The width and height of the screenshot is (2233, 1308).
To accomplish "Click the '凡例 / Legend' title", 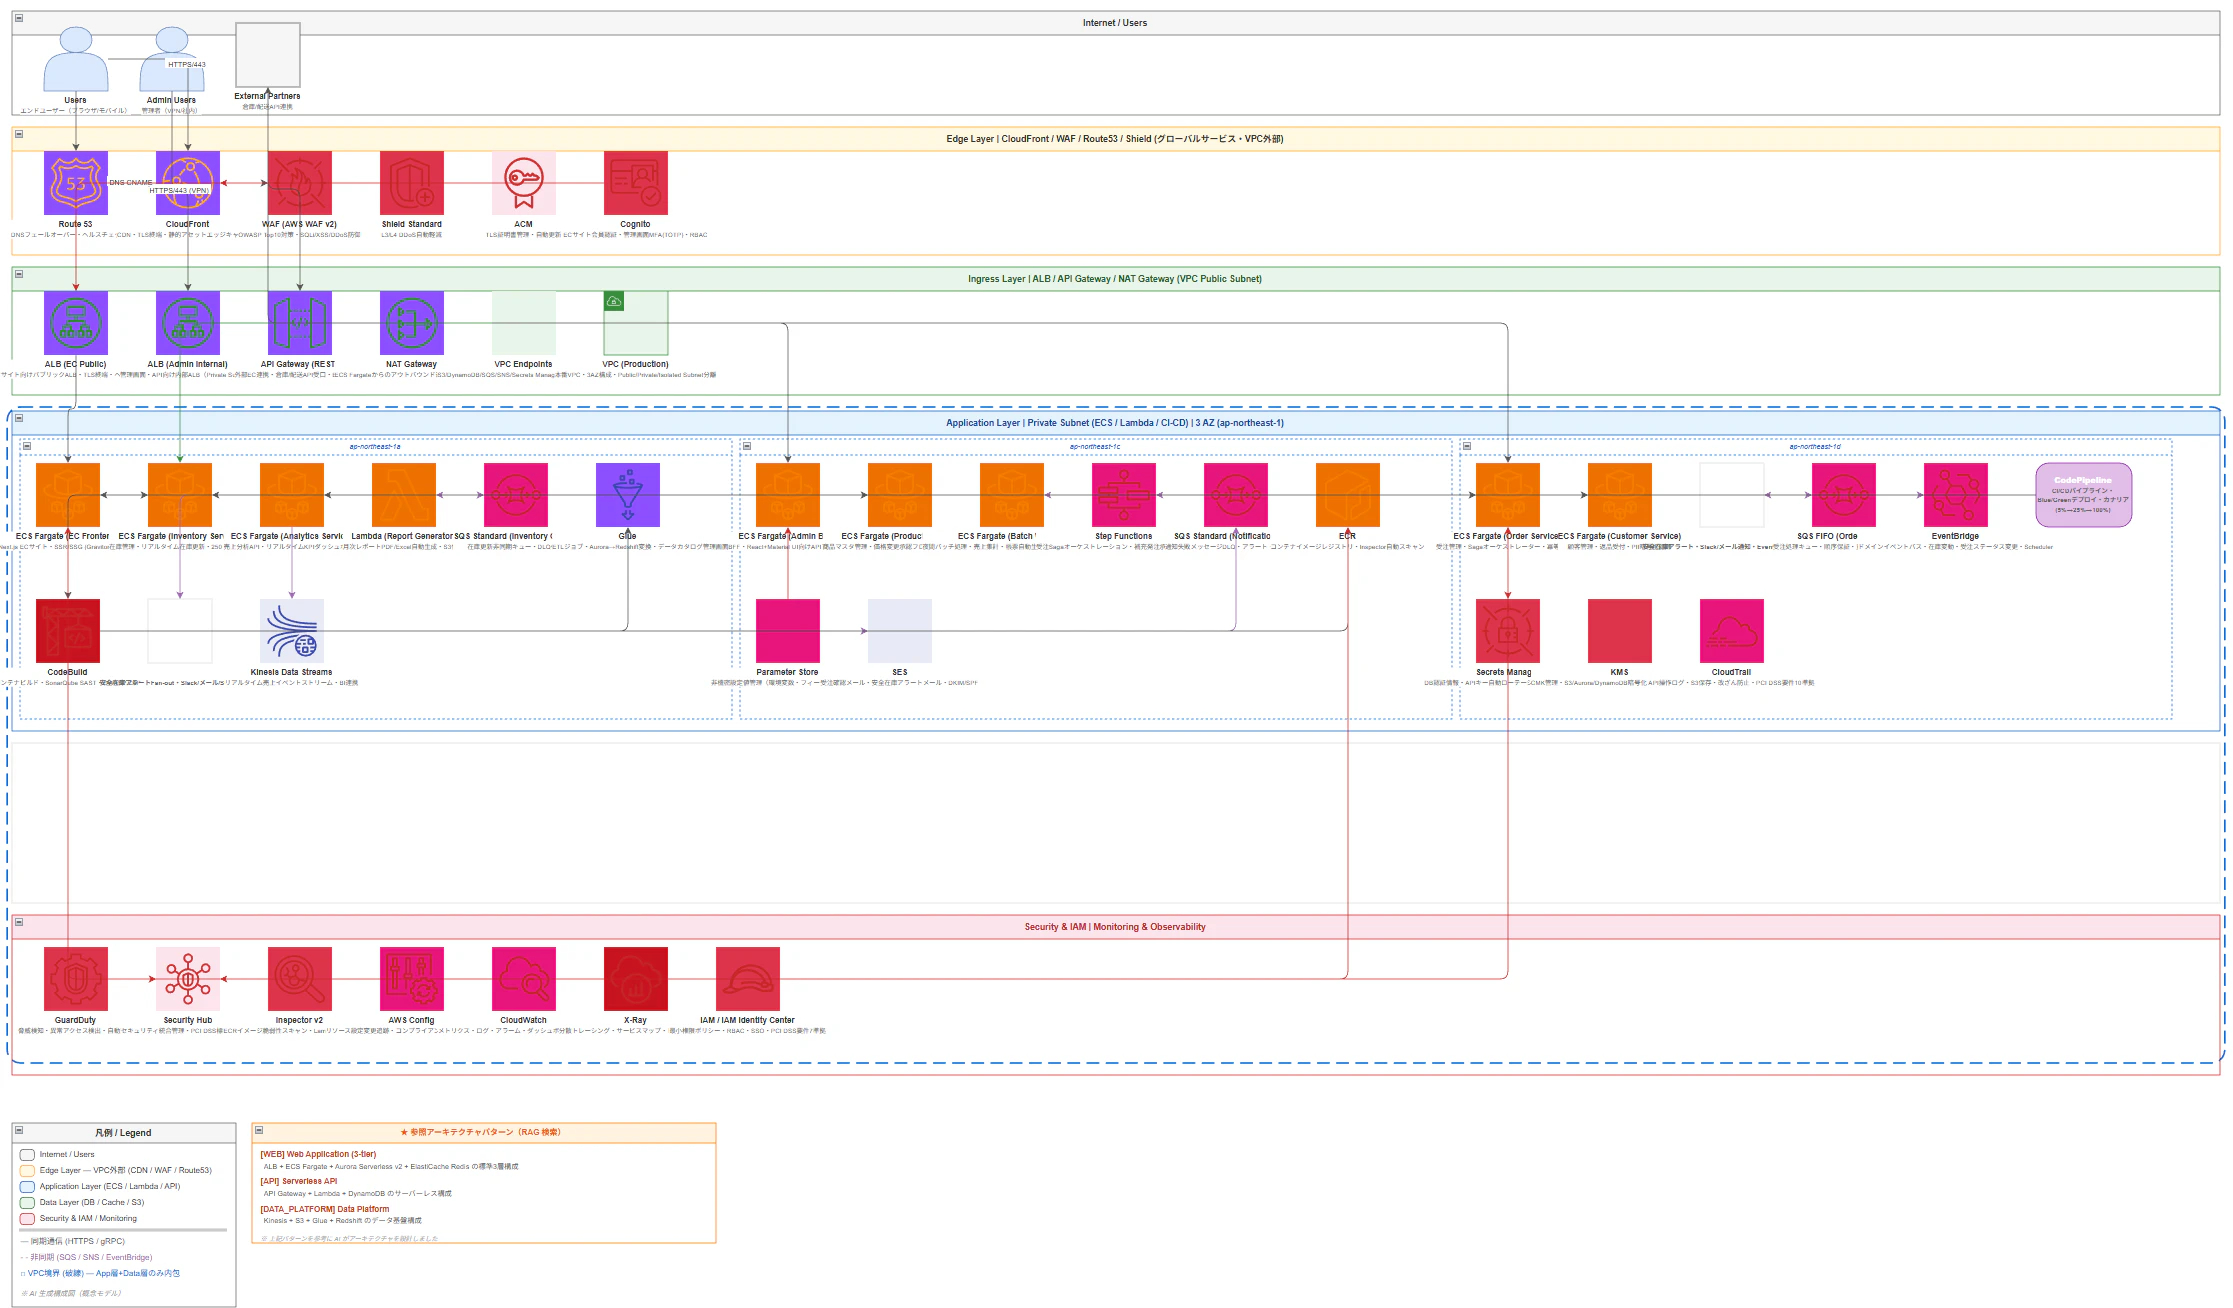I will [124, 1133].
